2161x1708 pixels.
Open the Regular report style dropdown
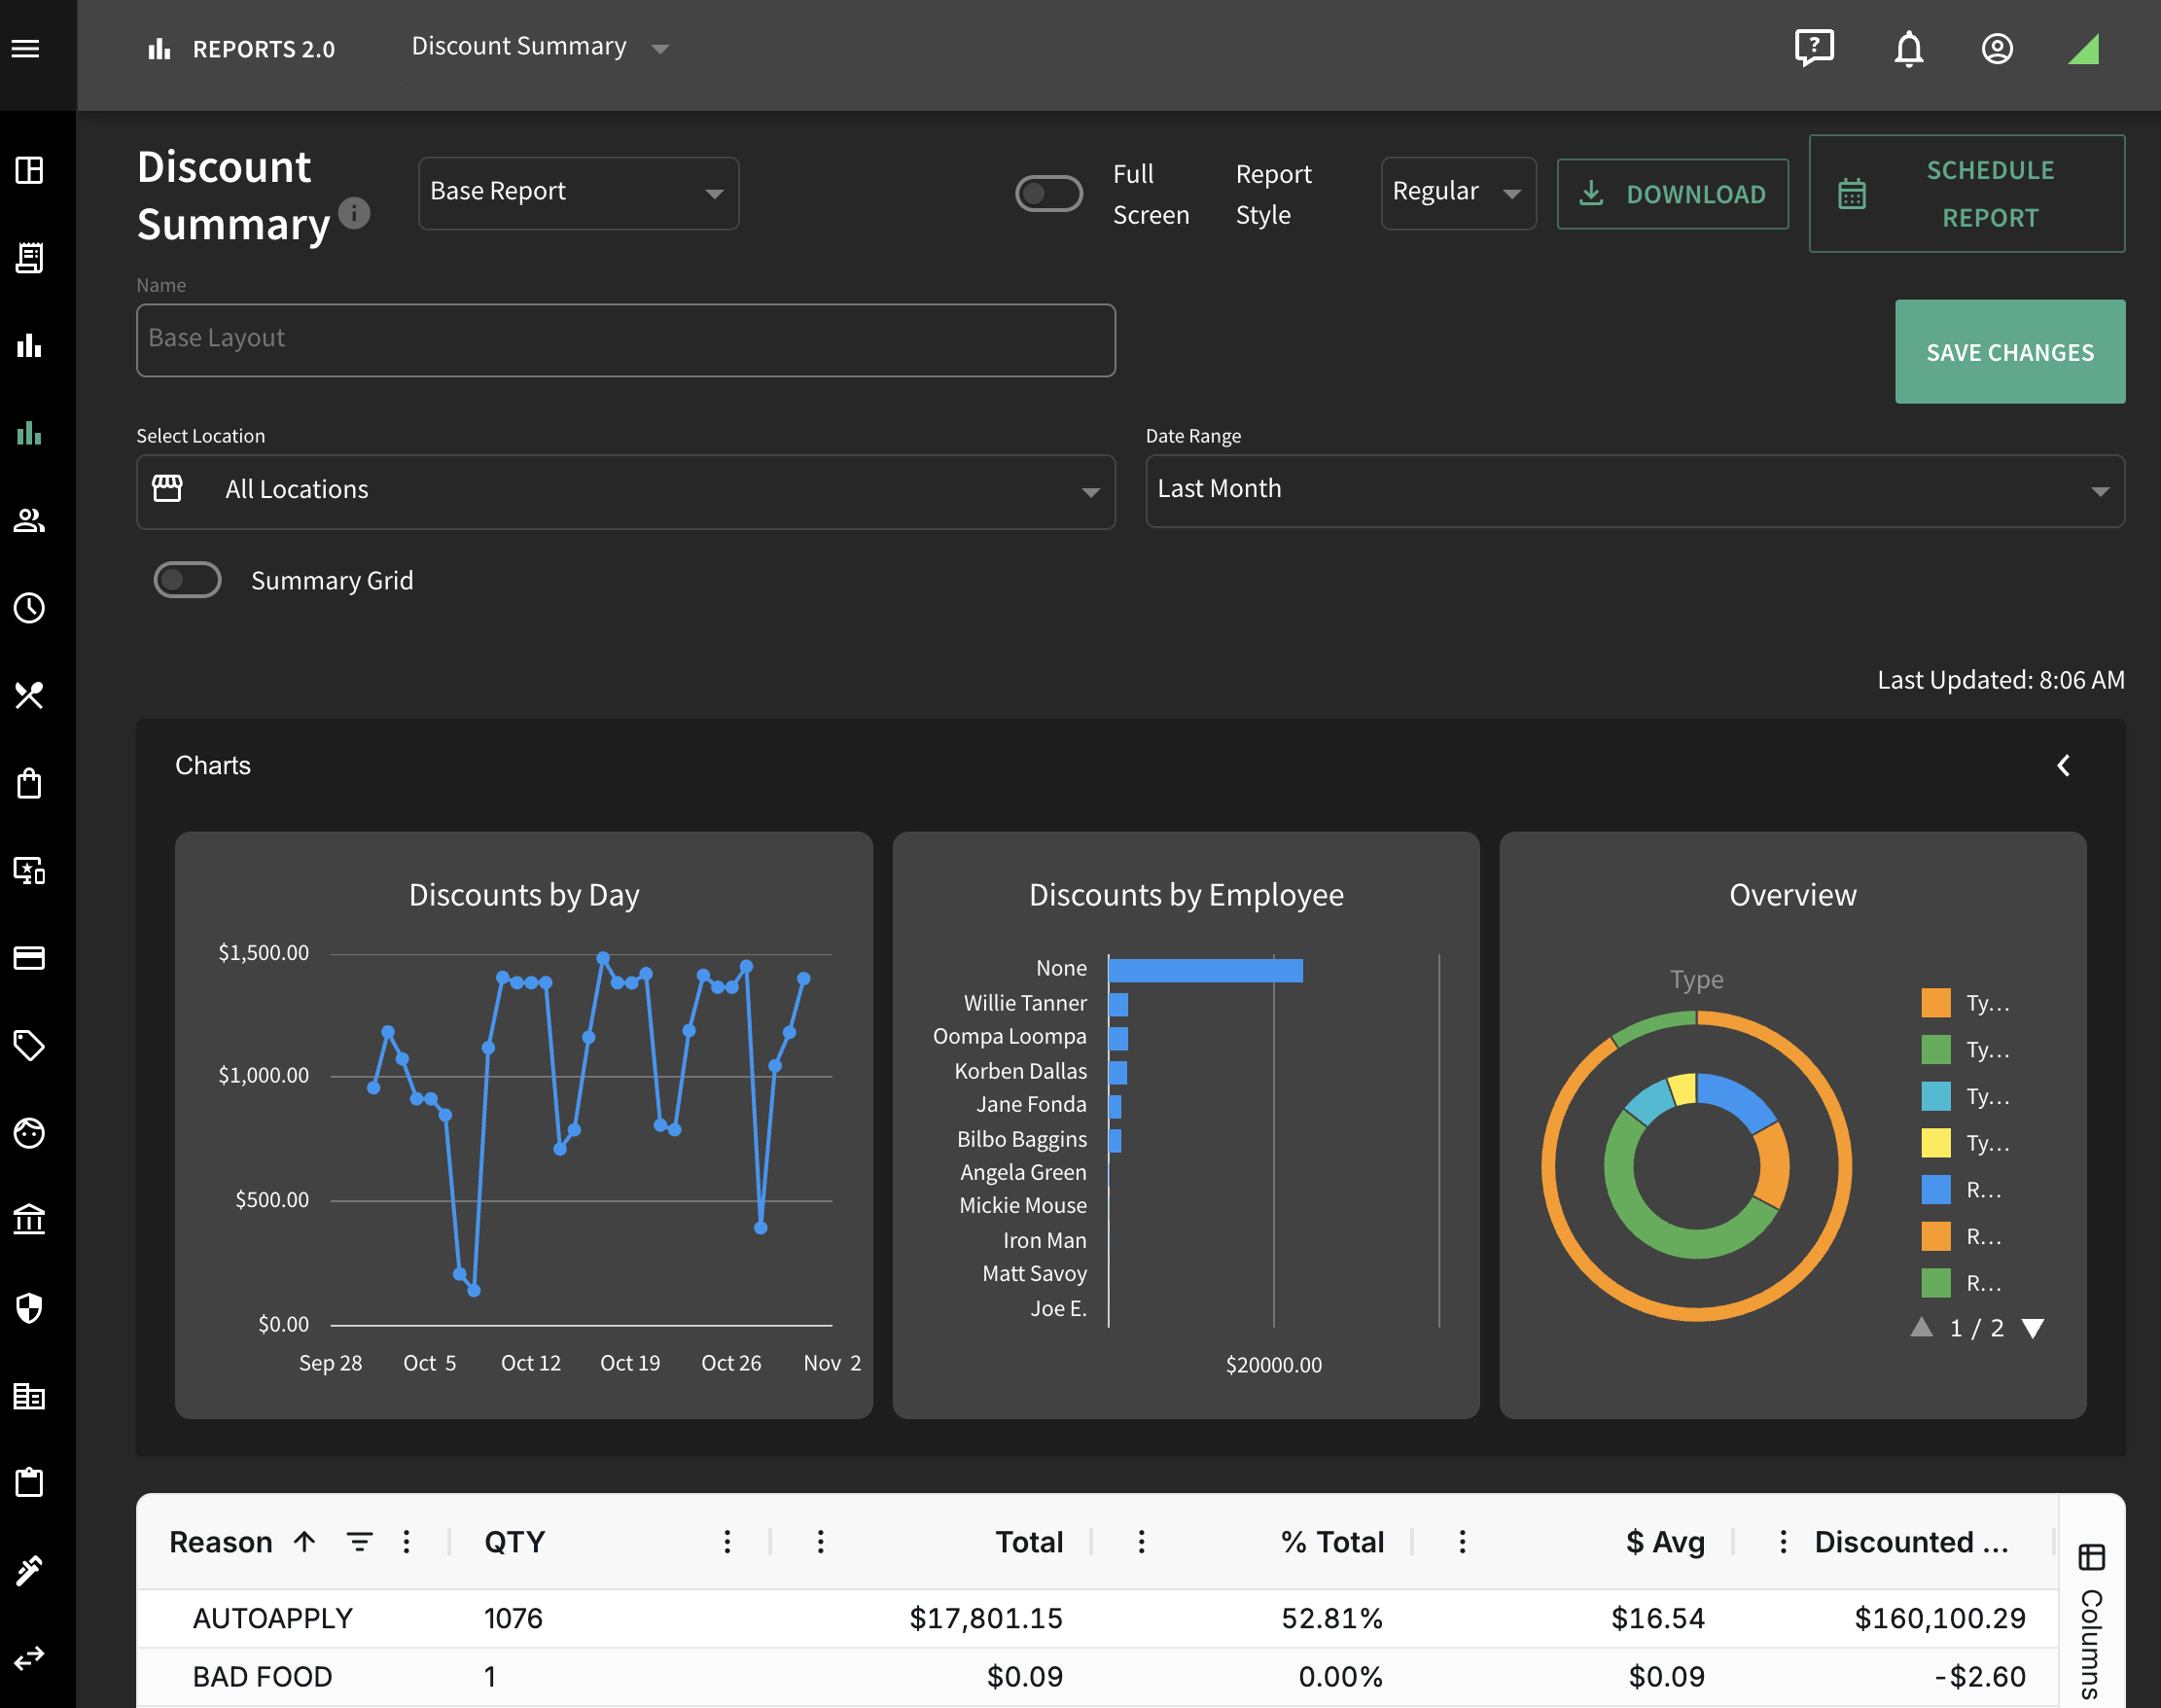[x=1458, y=193]
